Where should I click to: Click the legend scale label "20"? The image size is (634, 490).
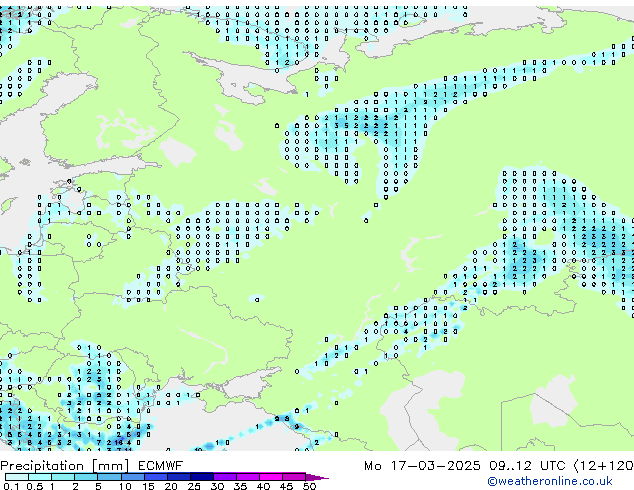click(x=171, y=486)
